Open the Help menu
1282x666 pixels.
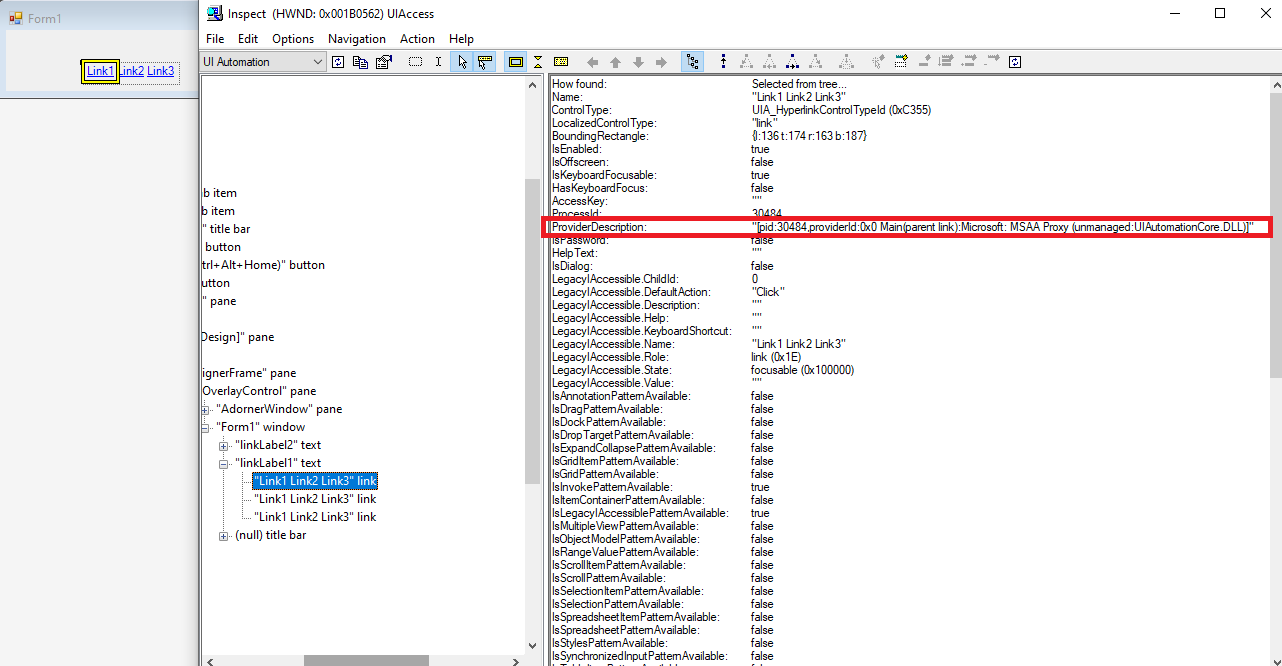[461, 39]
